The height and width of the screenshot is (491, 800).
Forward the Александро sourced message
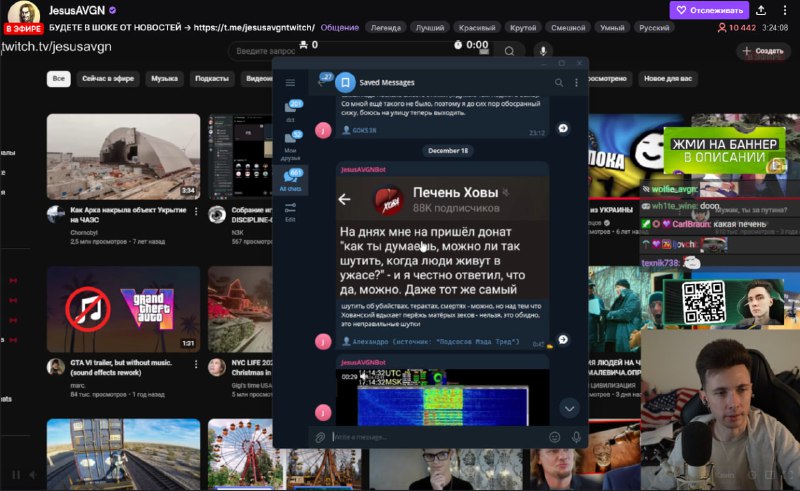563,339
